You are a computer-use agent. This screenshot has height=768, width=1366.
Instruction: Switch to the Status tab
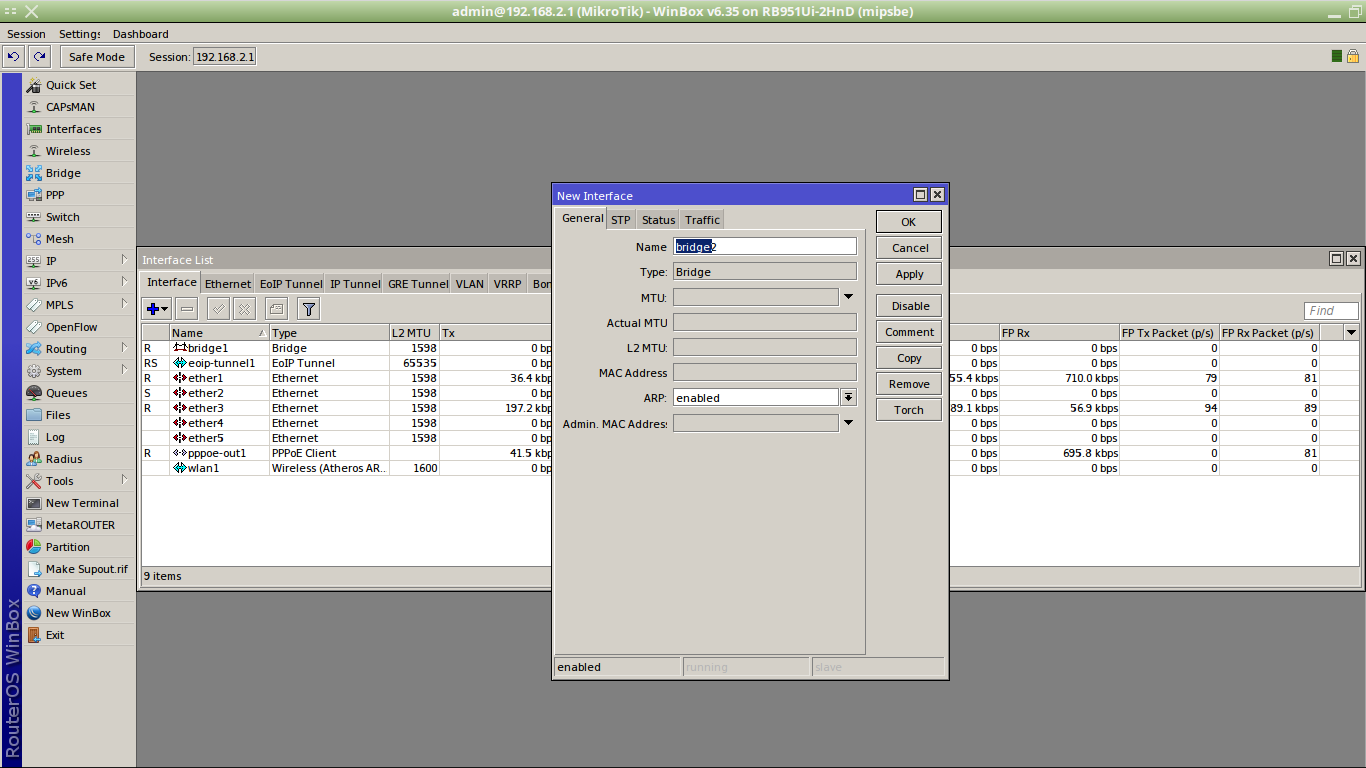[x=658, y=220]
